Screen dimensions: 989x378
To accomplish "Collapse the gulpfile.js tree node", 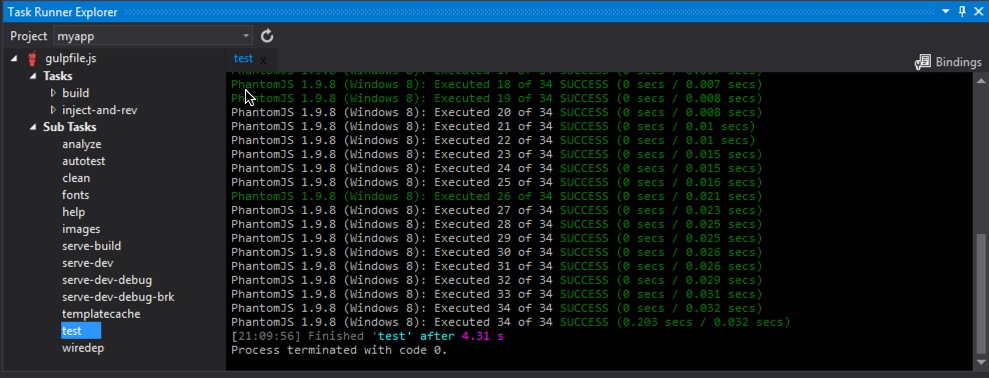I will click(x=14, y=59).
